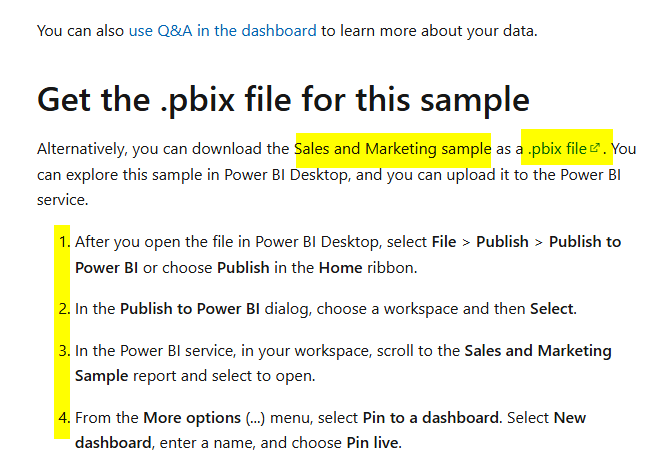Click the bold 'New' word in step 4
The height and width of the screenshot is (461, 651).
(x=570, y=417)
